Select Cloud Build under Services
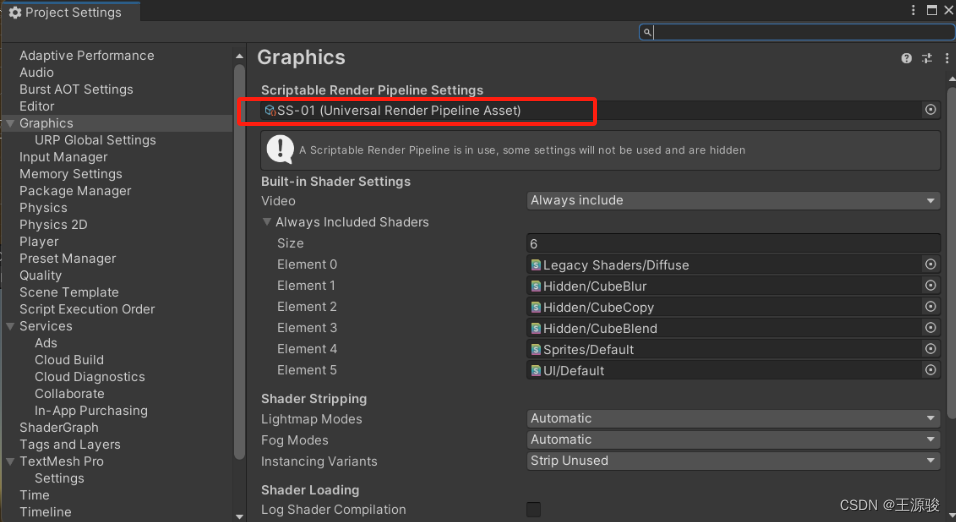The width and height of the screenshot is (956, 522). [69, 360]
